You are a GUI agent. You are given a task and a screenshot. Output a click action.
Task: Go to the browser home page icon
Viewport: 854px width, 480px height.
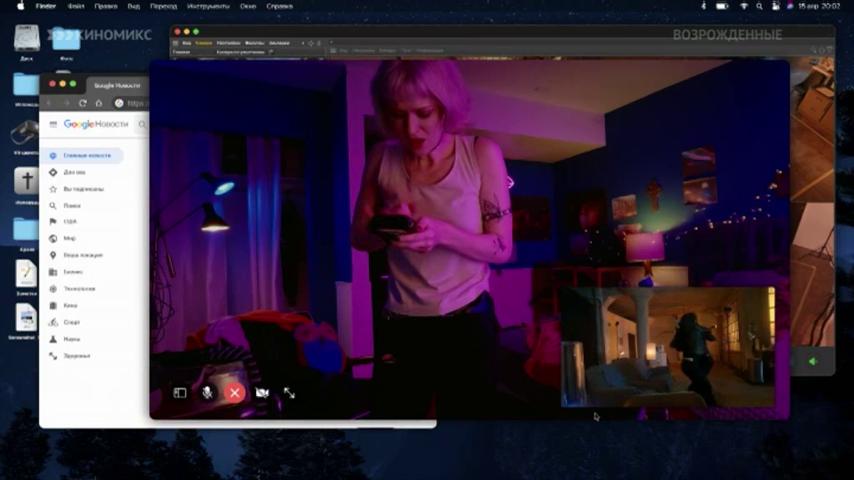[99, 103]
